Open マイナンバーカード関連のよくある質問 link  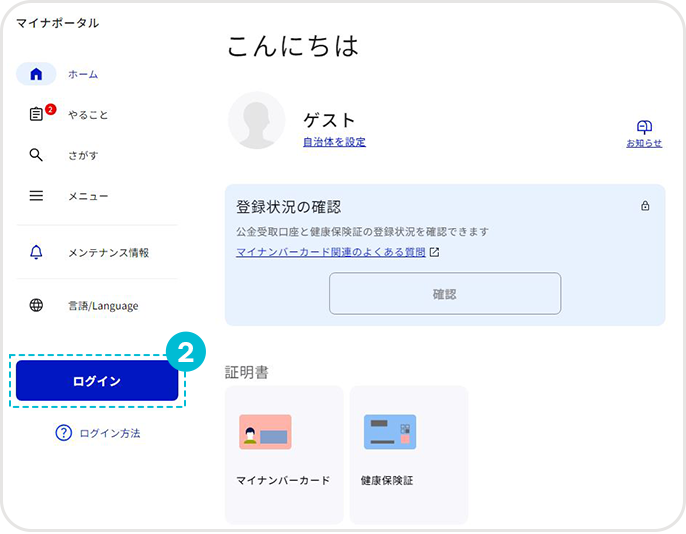pyautogui.click(x=331, y=252)
